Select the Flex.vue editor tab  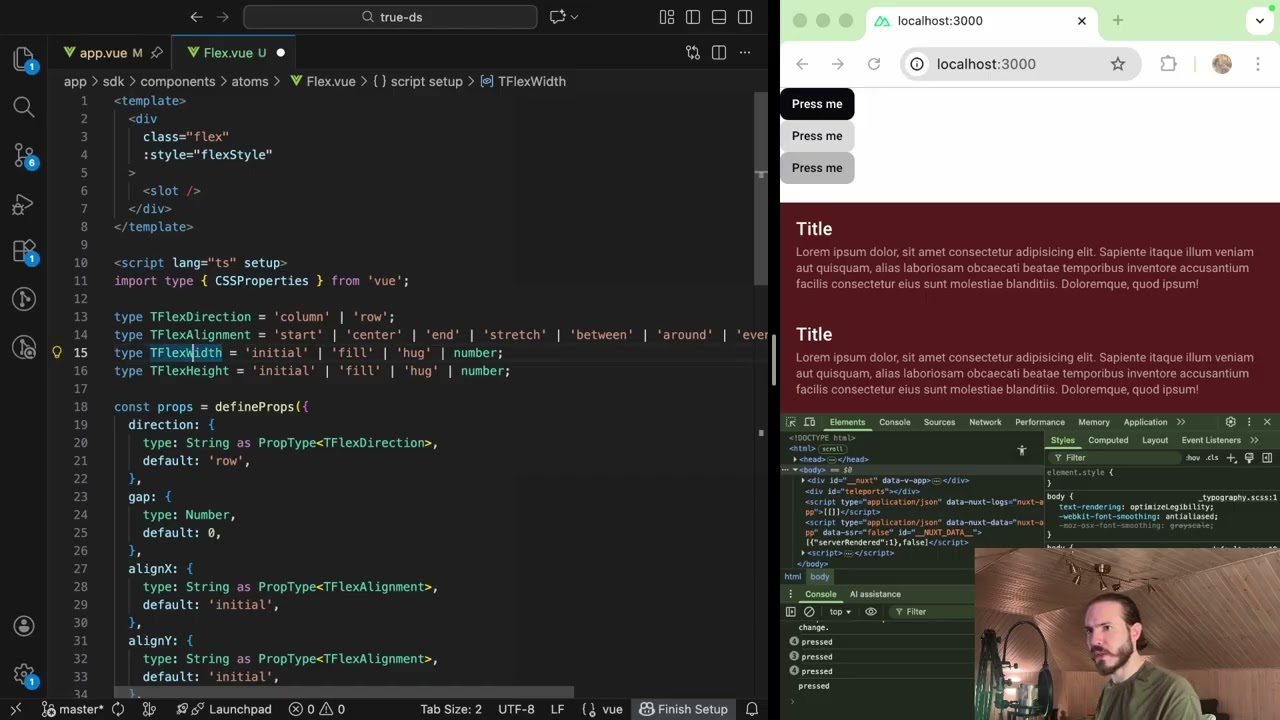click(234, 53)
